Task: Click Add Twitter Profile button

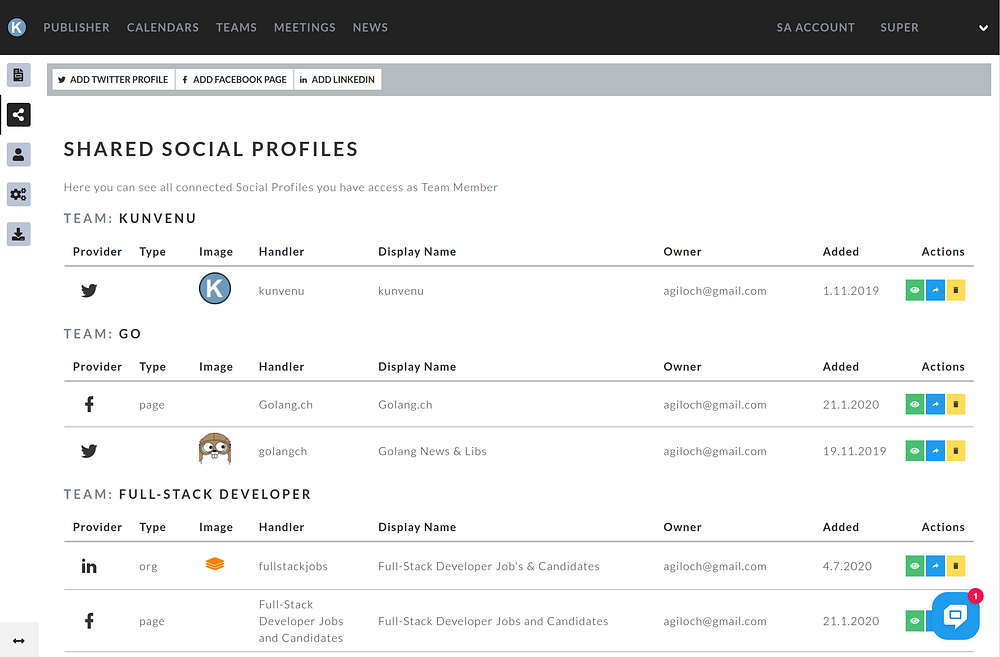Action: tap(113, 80)
